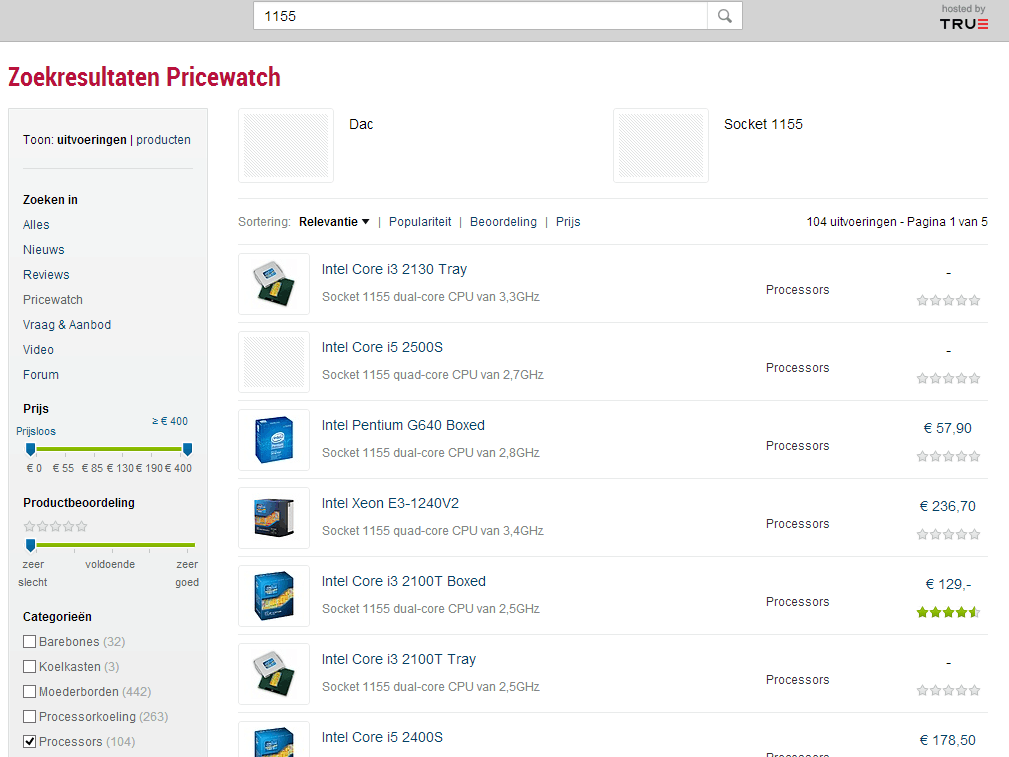Open Intel Core i5 2400S link
The width and height of the screenshot is (1009, 757).
point(382,737)
